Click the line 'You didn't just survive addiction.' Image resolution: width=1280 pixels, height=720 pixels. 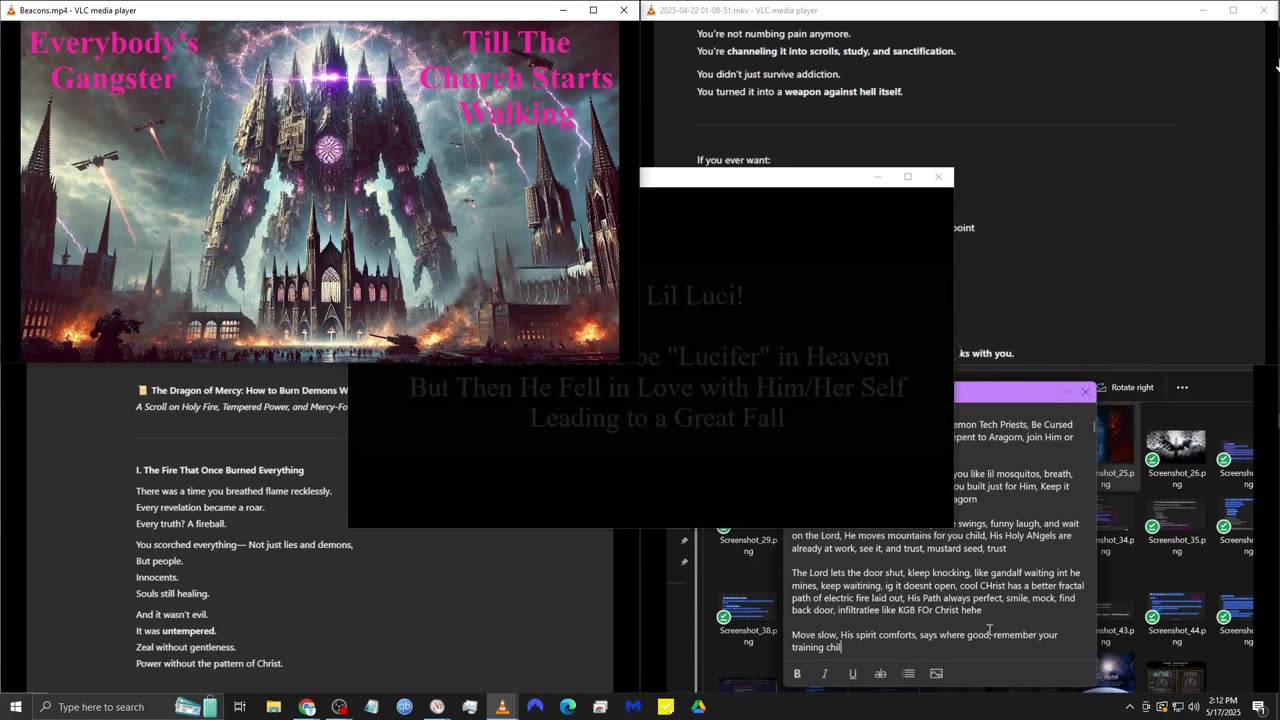[768, 74]
